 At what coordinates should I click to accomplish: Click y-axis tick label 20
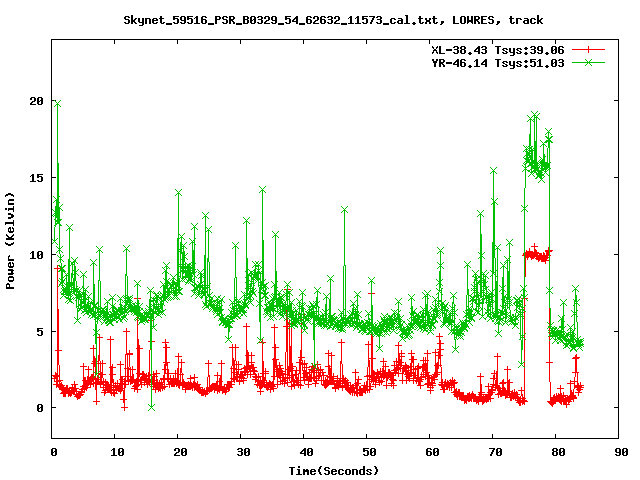pos(36,101)
